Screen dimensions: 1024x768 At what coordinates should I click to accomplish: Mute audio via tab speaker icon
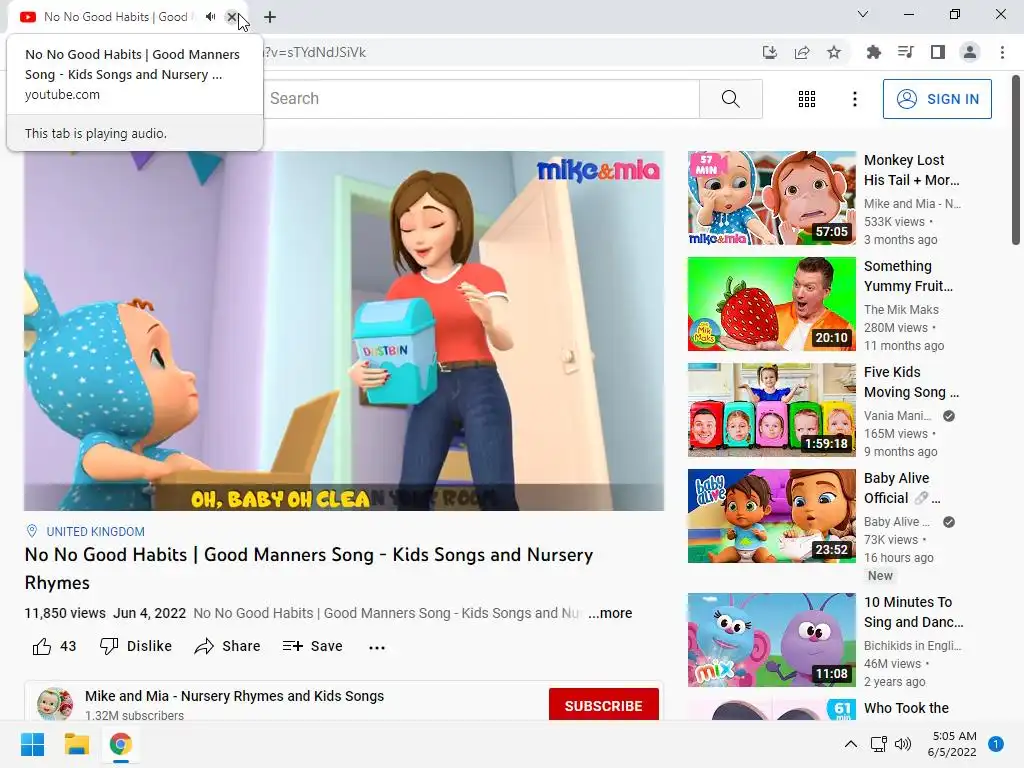click(x=210, y=17)
